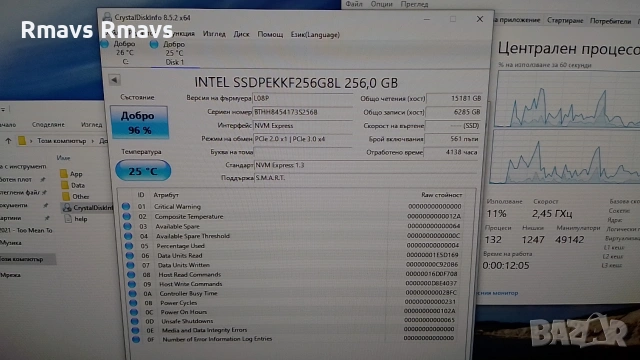Click the Available Spare Threshold status circle
The height and width of the screenshot is (360, 640).
pos(128,236)
